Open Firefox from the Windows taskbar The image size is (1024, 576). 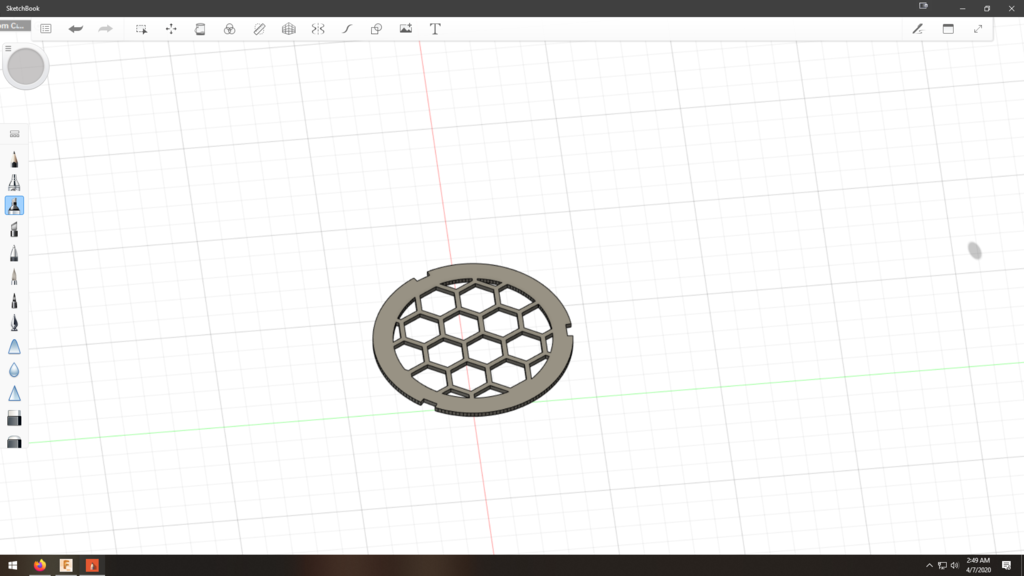[40, 565]
